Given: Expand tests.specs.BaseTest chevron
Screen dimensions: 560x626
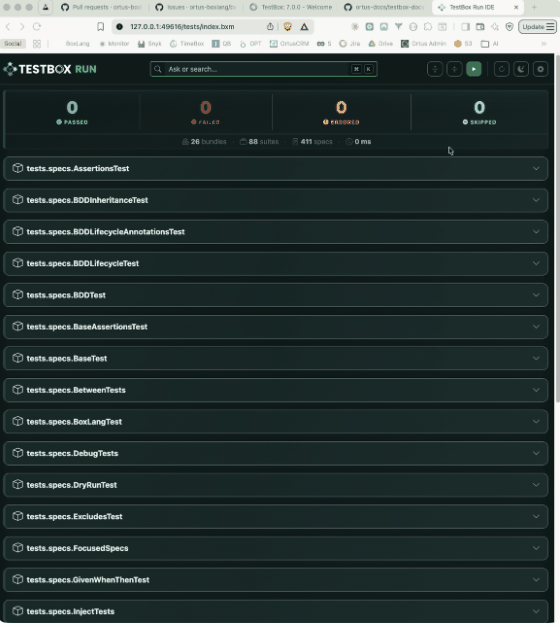Looking at the screenshot, I should tap(536, 358).
